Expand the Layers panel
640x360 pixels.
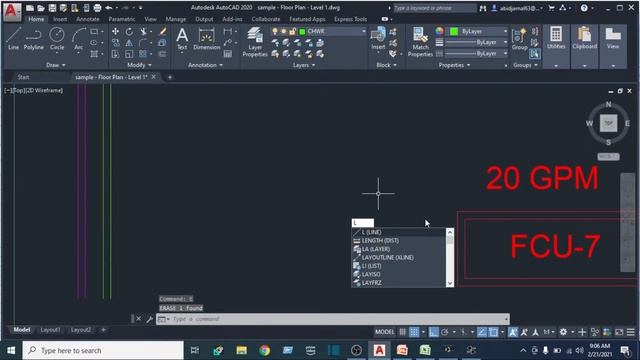pyautogui.click(x=304, y=65)
